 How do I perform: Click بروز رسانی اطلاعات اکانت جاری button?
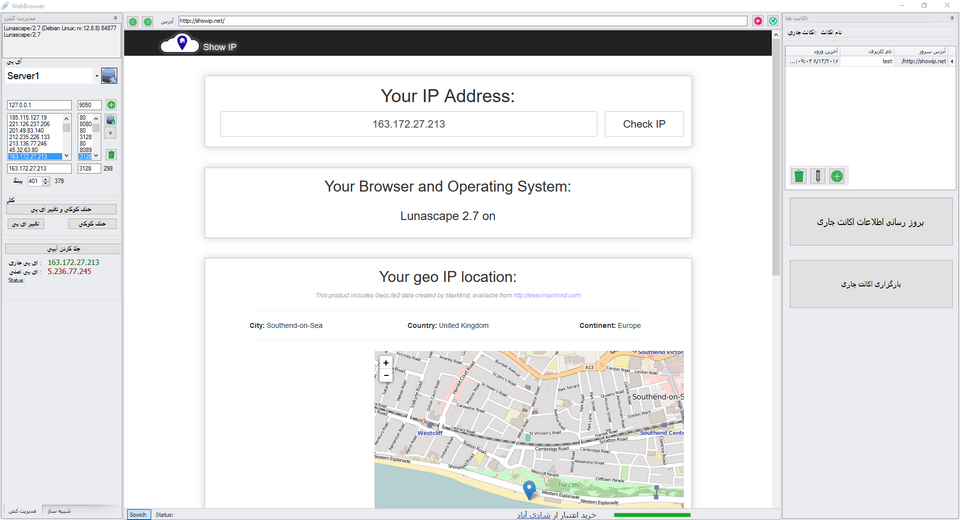click(871, 222)
